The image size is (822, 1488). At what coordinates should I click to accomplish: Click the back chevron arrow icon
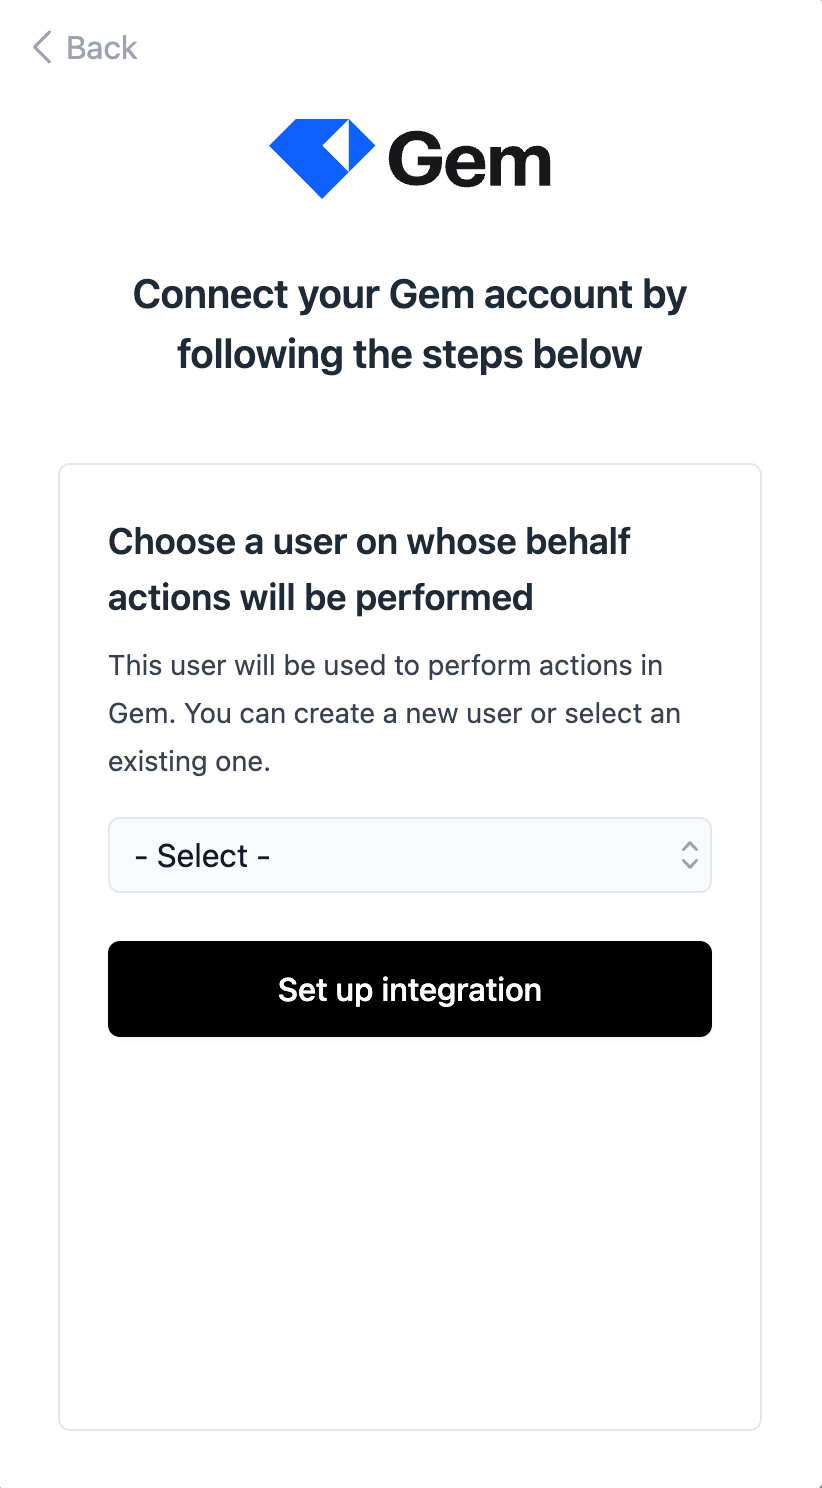[x=42, y=47]
